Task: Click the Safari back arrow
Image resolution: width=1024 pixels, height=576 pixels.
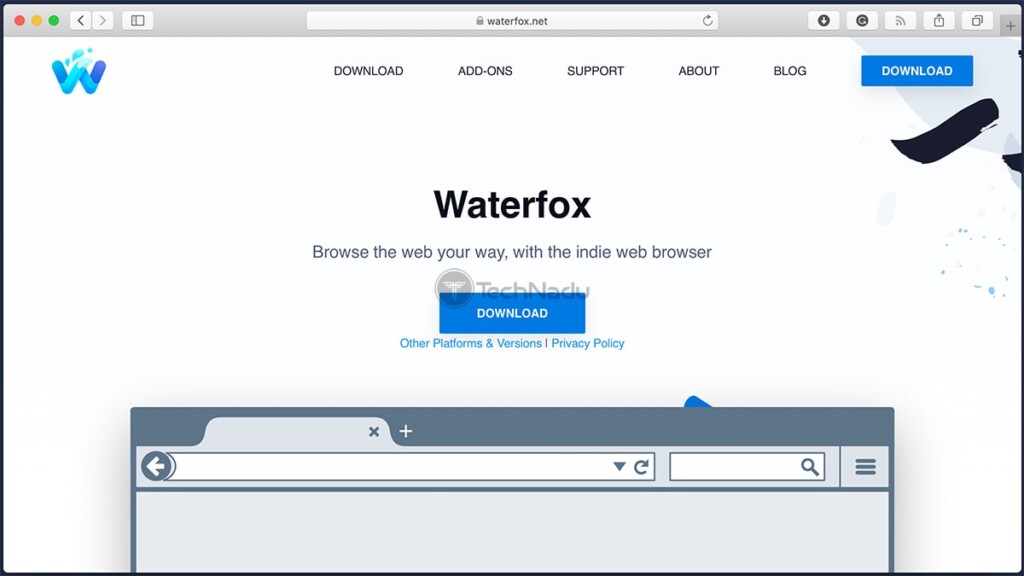Action: click(81, 21)
